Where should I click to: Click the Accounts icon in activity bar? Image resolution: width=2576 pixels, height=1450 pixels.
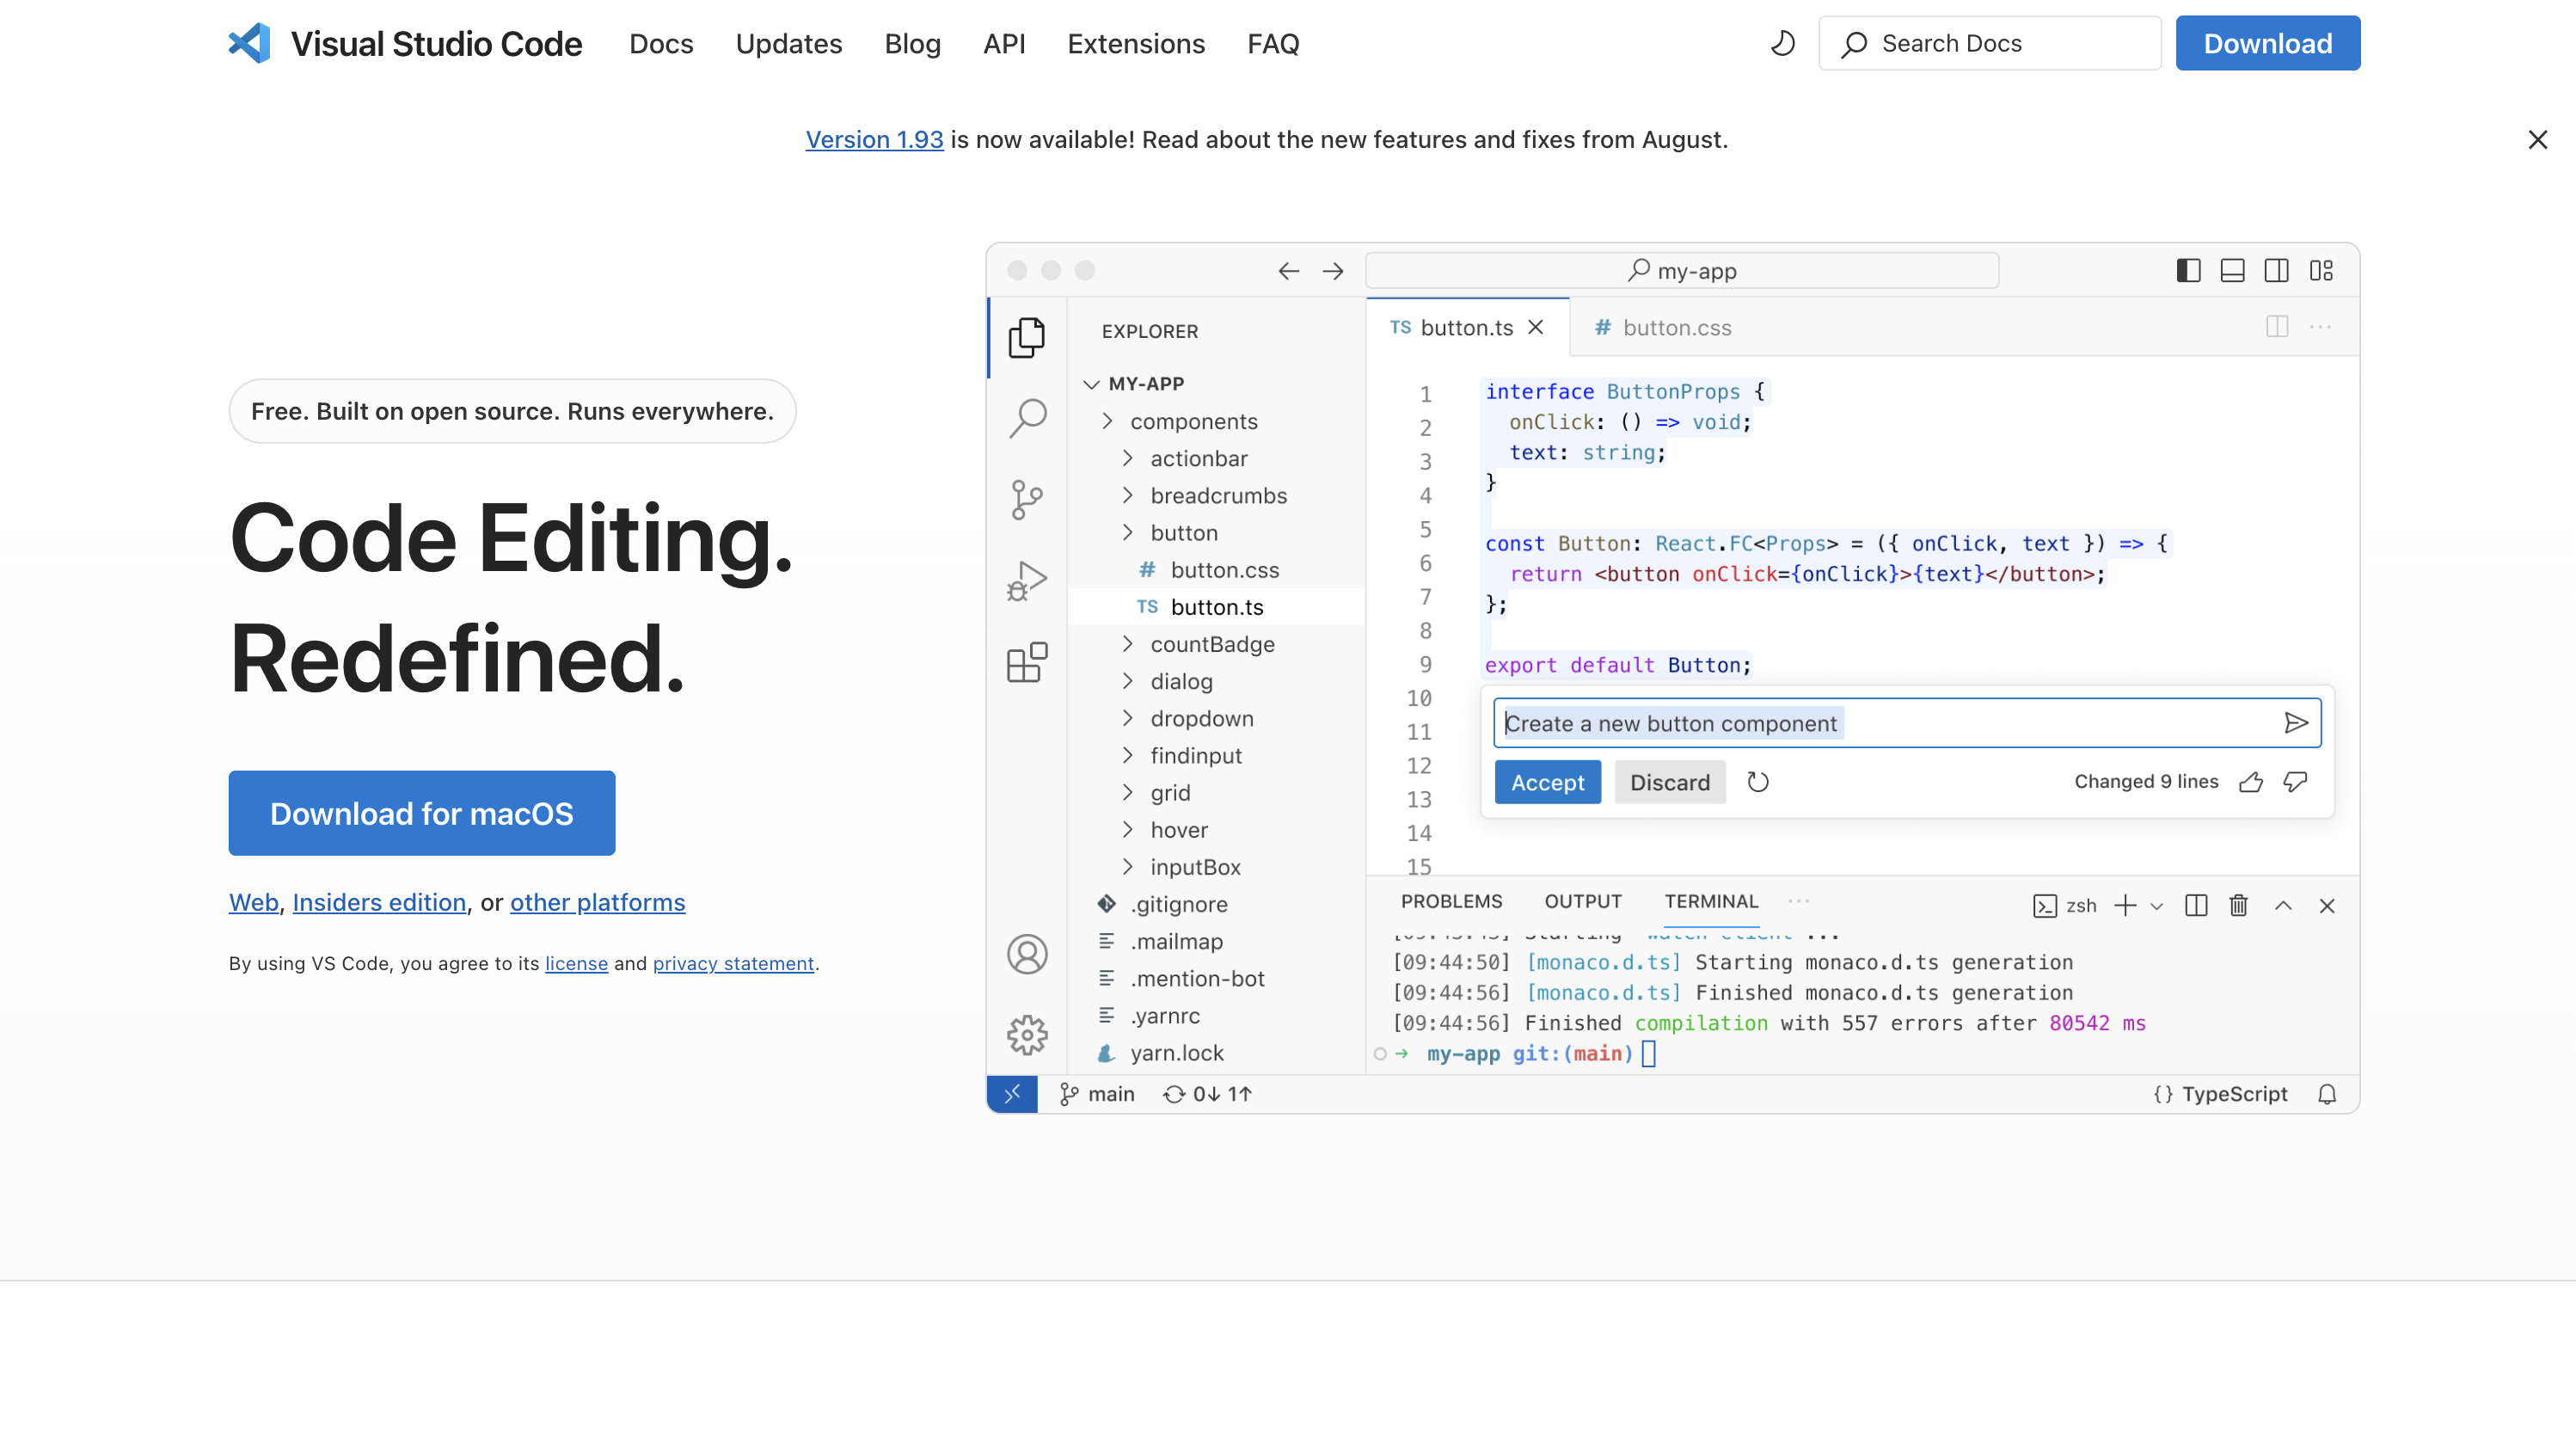[x=1027, y=954]
